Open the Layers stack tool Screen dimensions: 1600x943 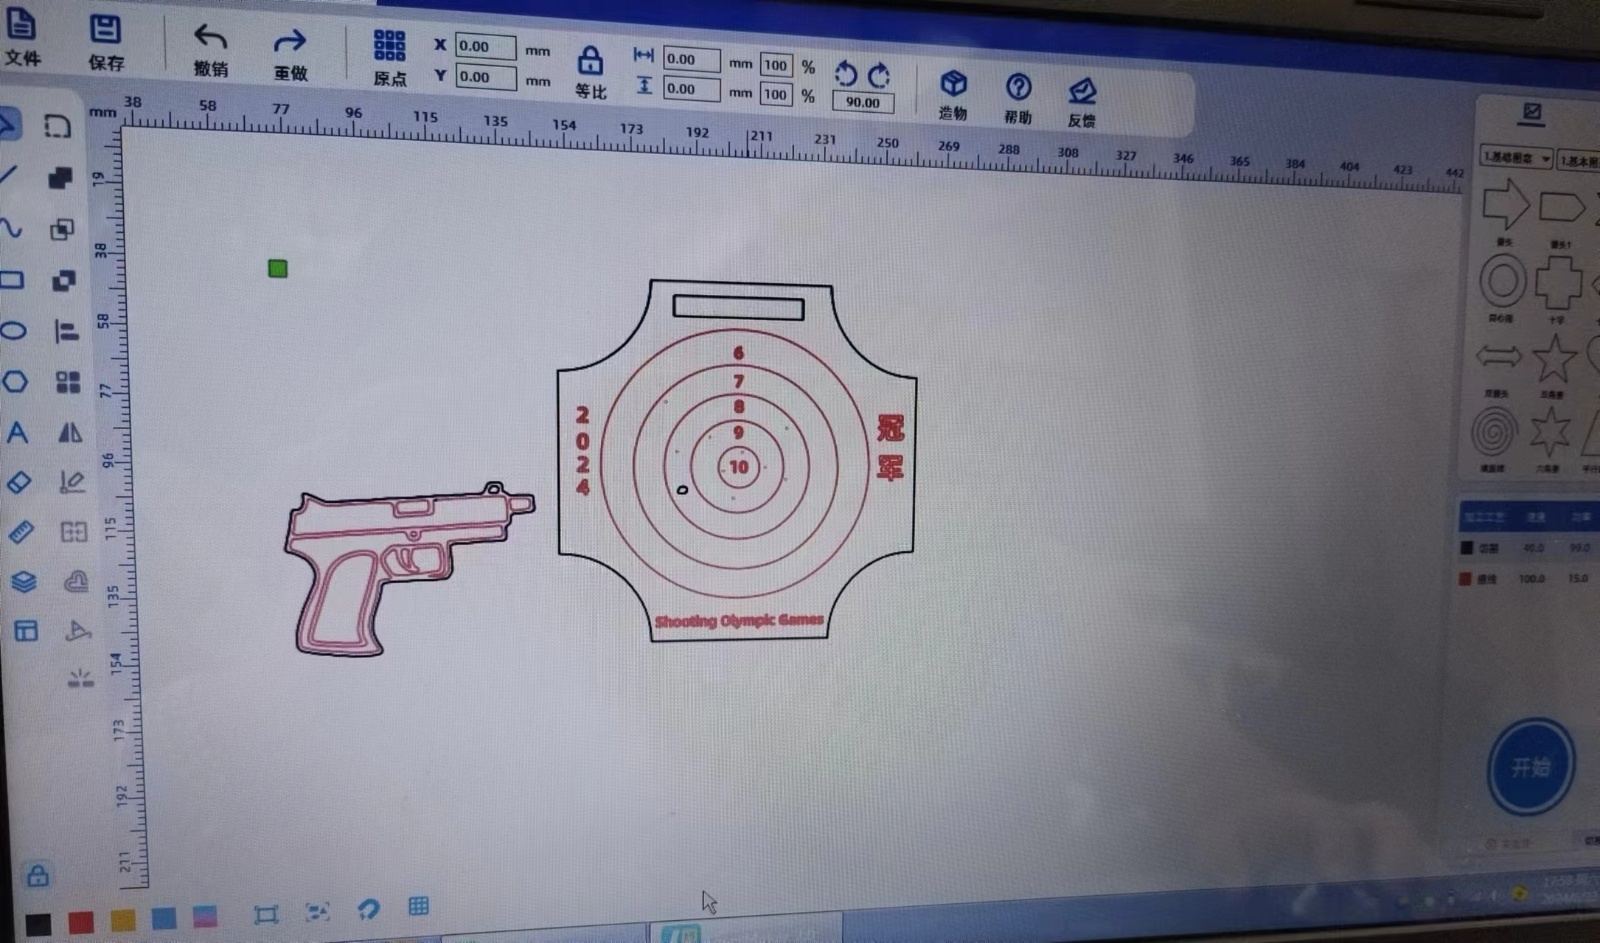[x=23, y=581]
